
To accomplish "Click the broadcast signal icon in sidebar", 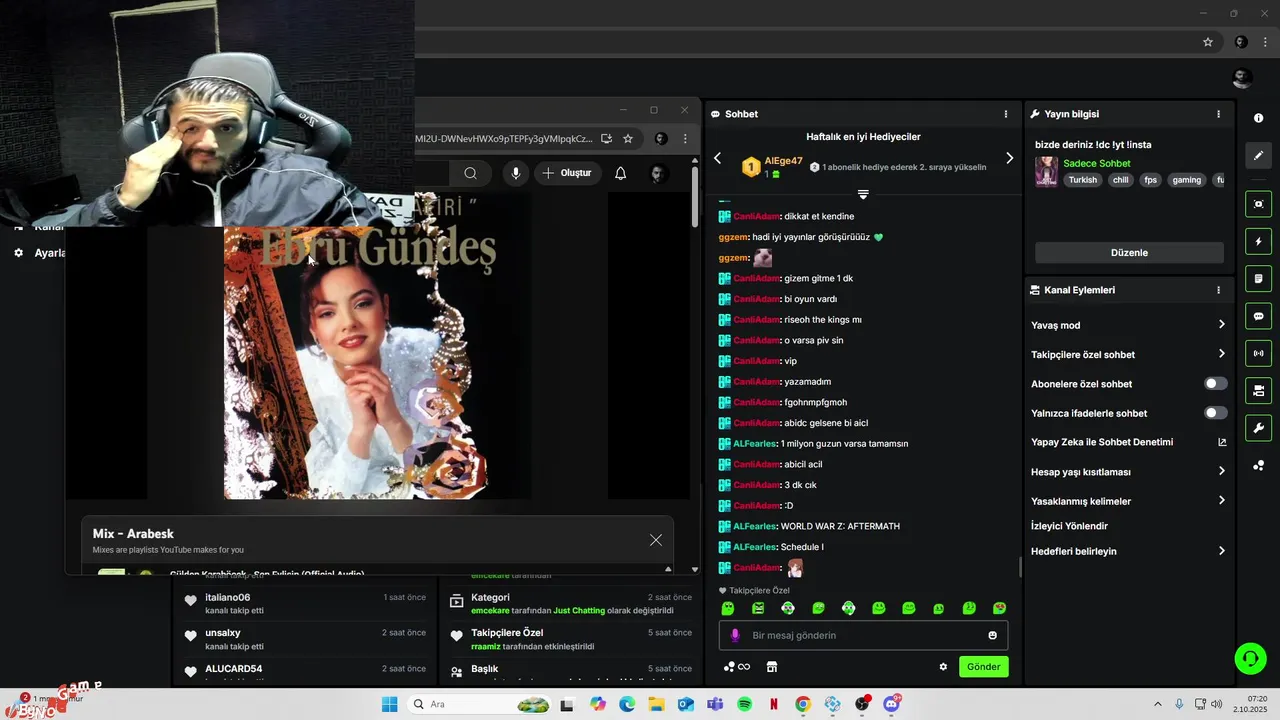I will (1258, 353).
